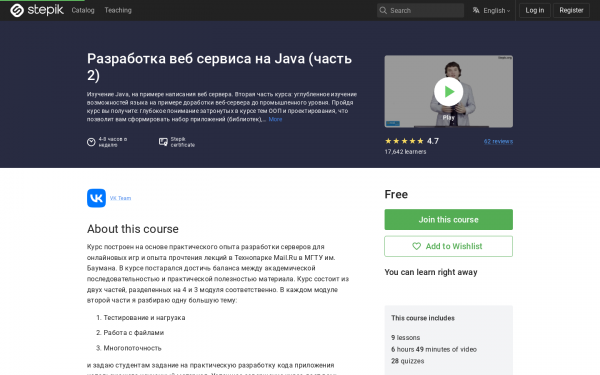This screenshot has height=375, width=600.
Task: Click the 28 quizzes text
Action: pos(408,361)
